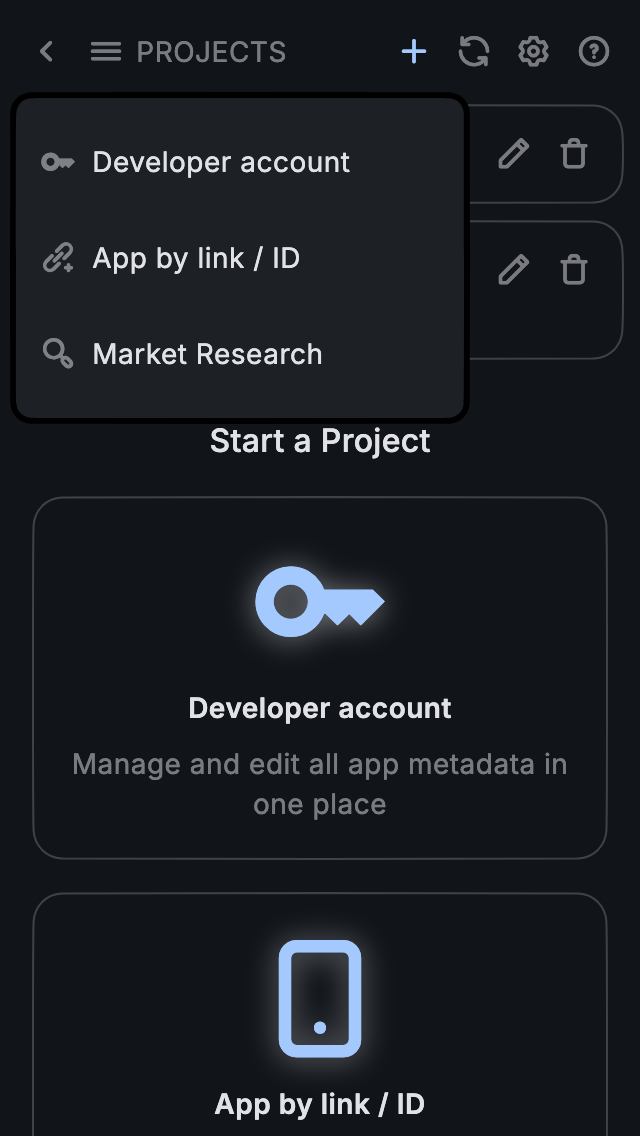Open help with the question mark icon
Image resolution: width=640 pixels, height=1136 pixels.
coord(594,52)
